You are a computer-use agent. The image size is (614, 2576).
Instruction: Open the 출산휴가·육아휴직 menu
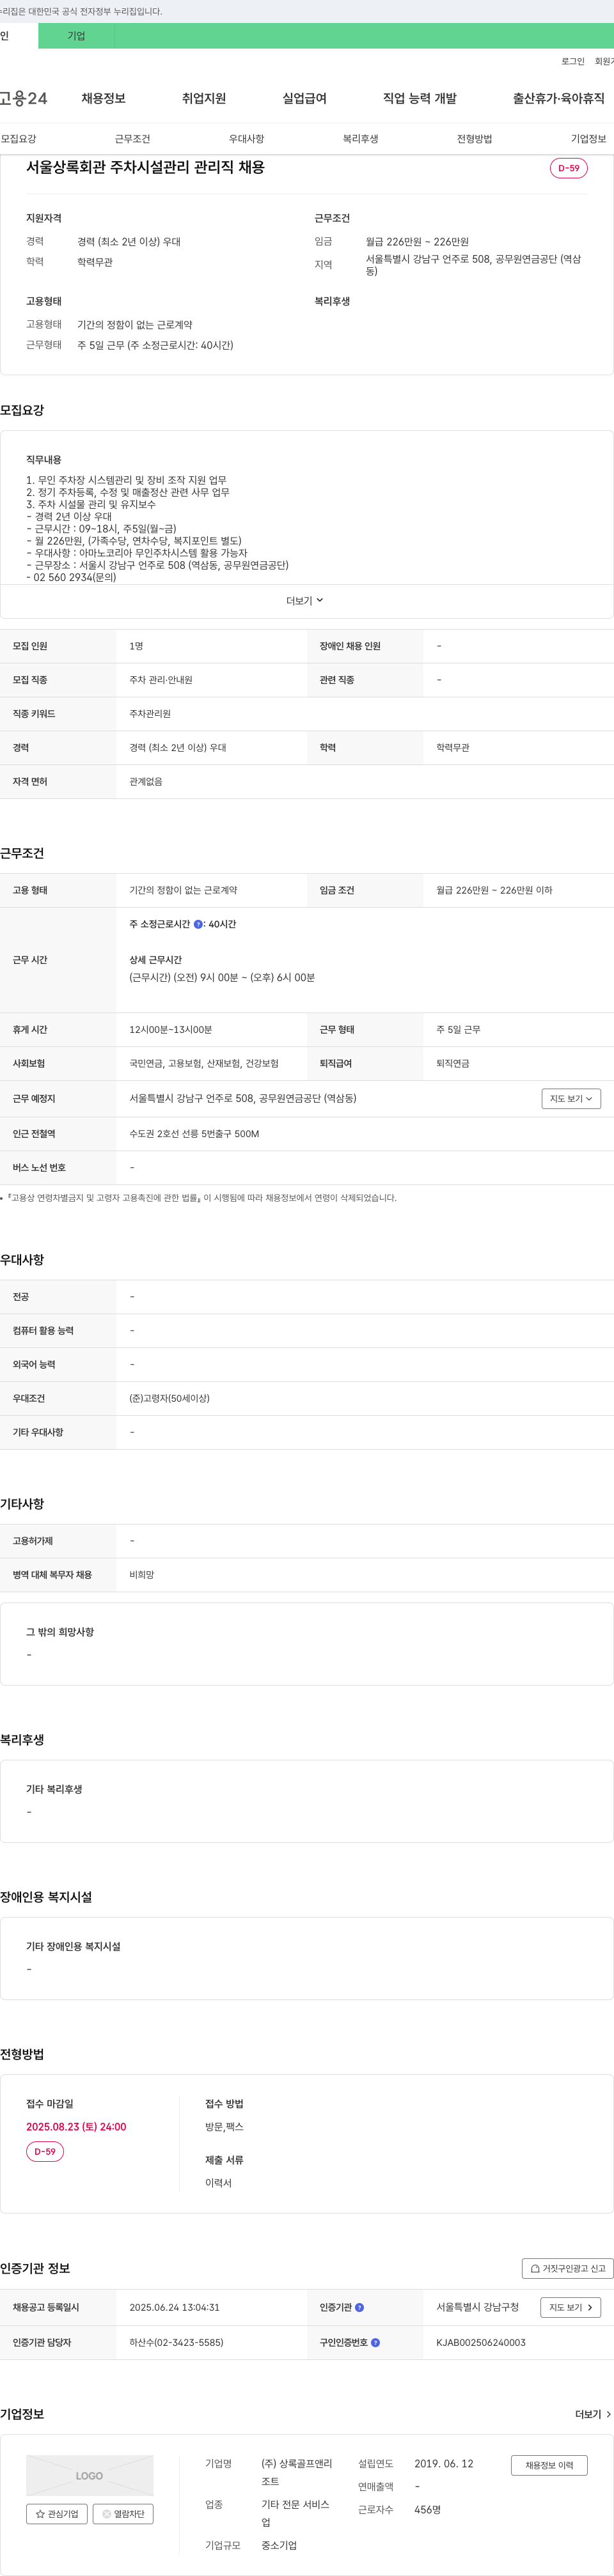pos(558,98)
